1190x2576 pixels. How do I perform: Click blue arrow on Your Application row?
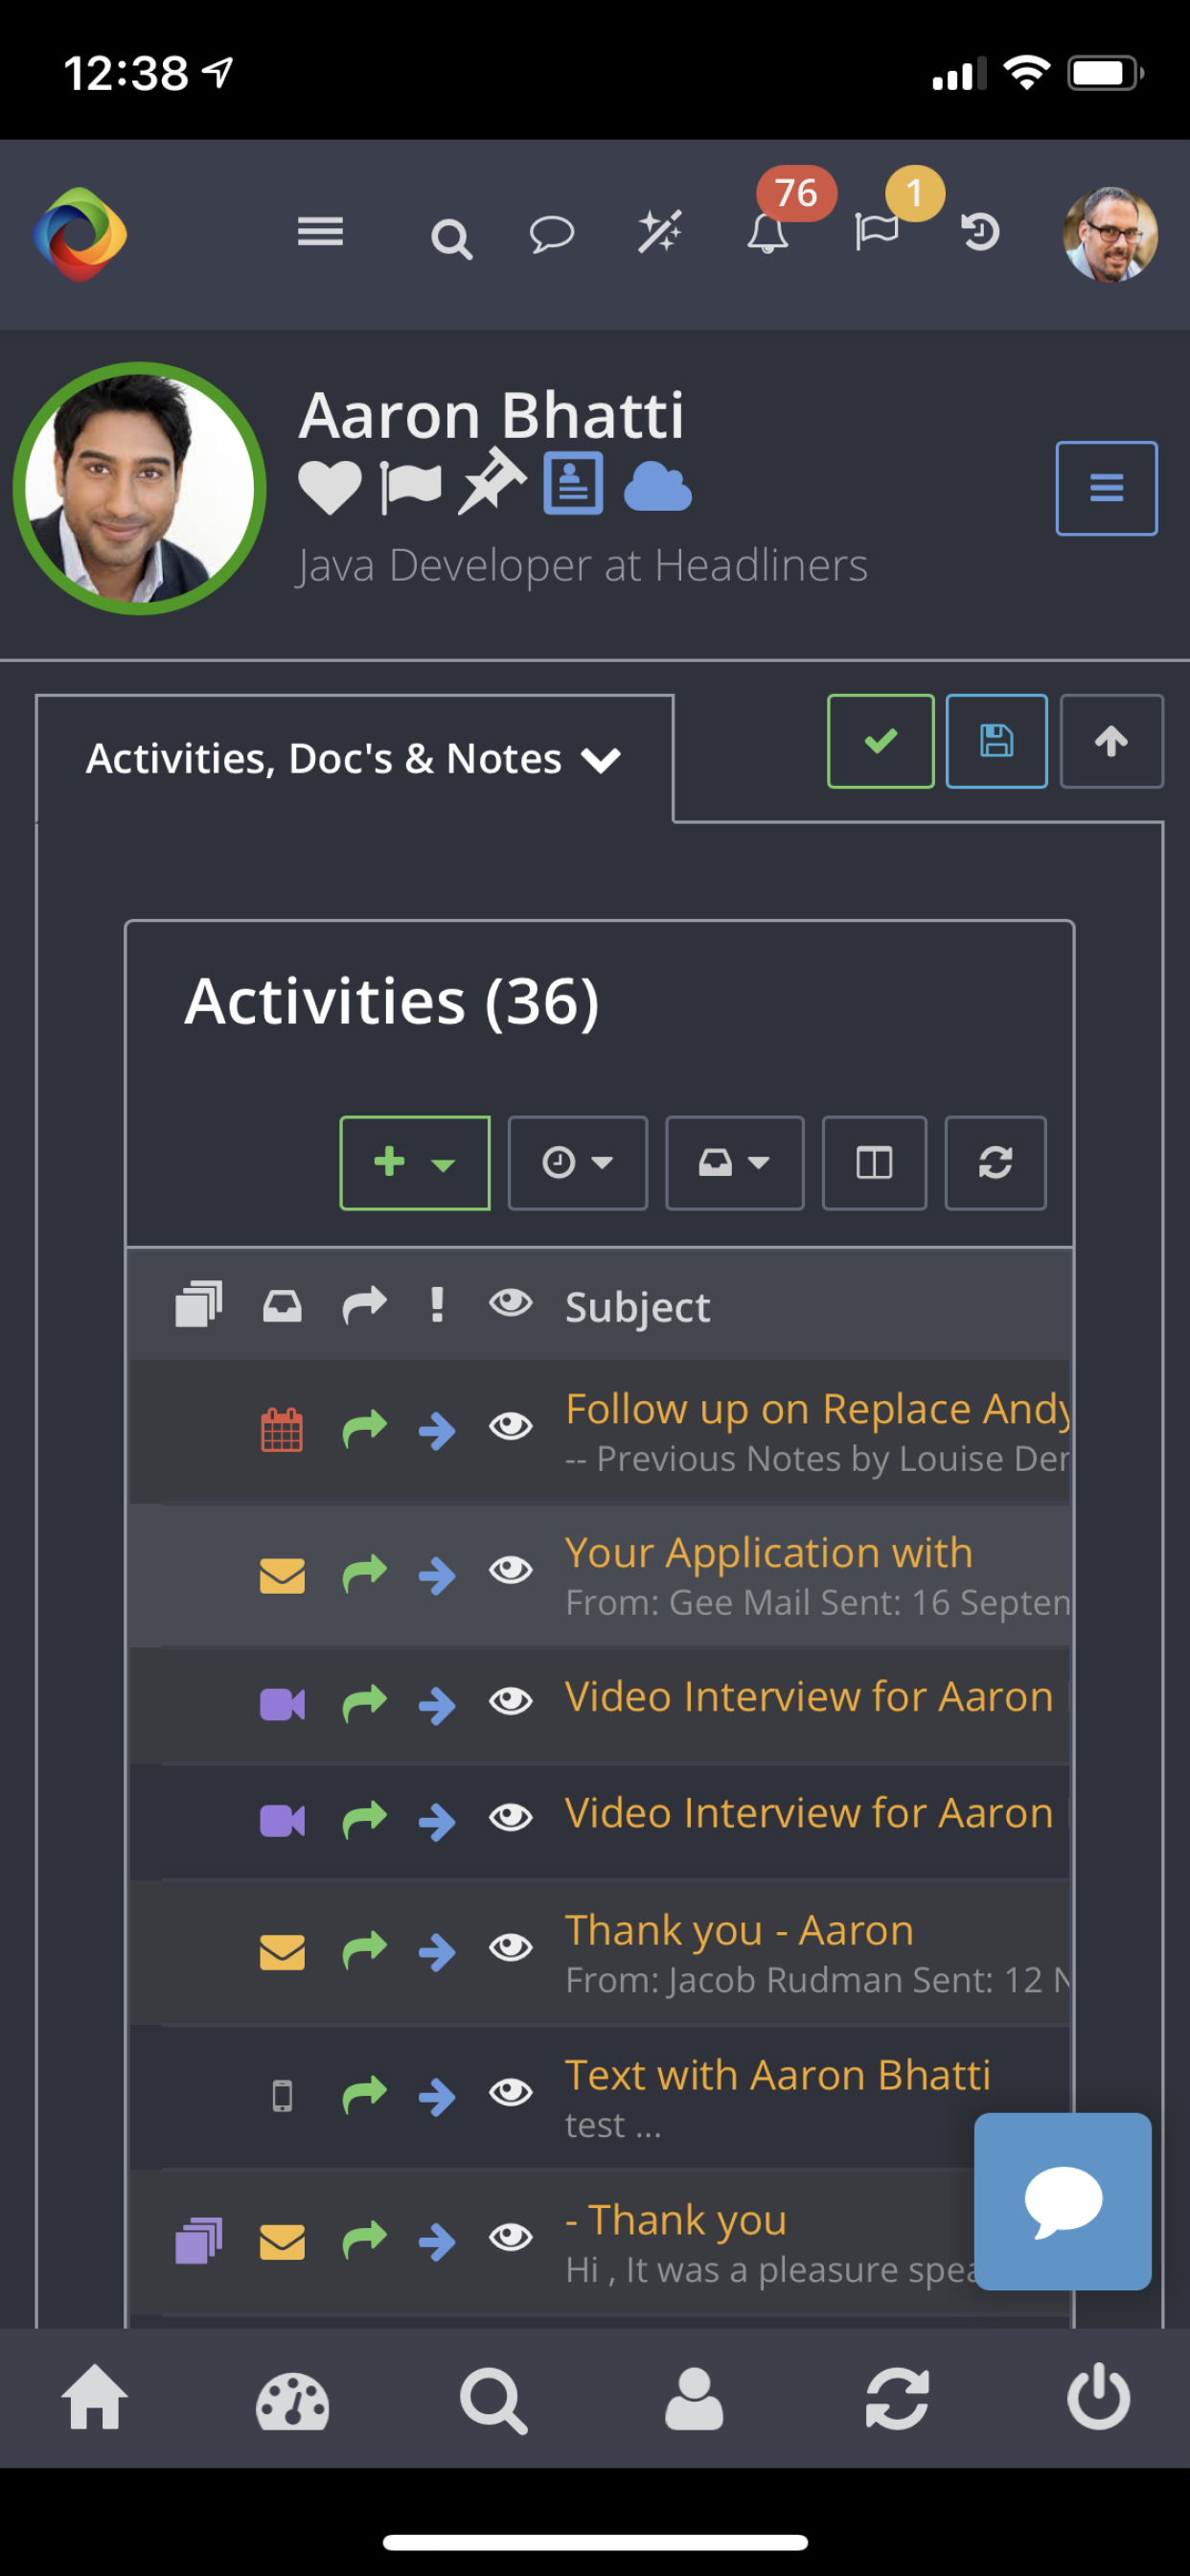pos(437,1575)
